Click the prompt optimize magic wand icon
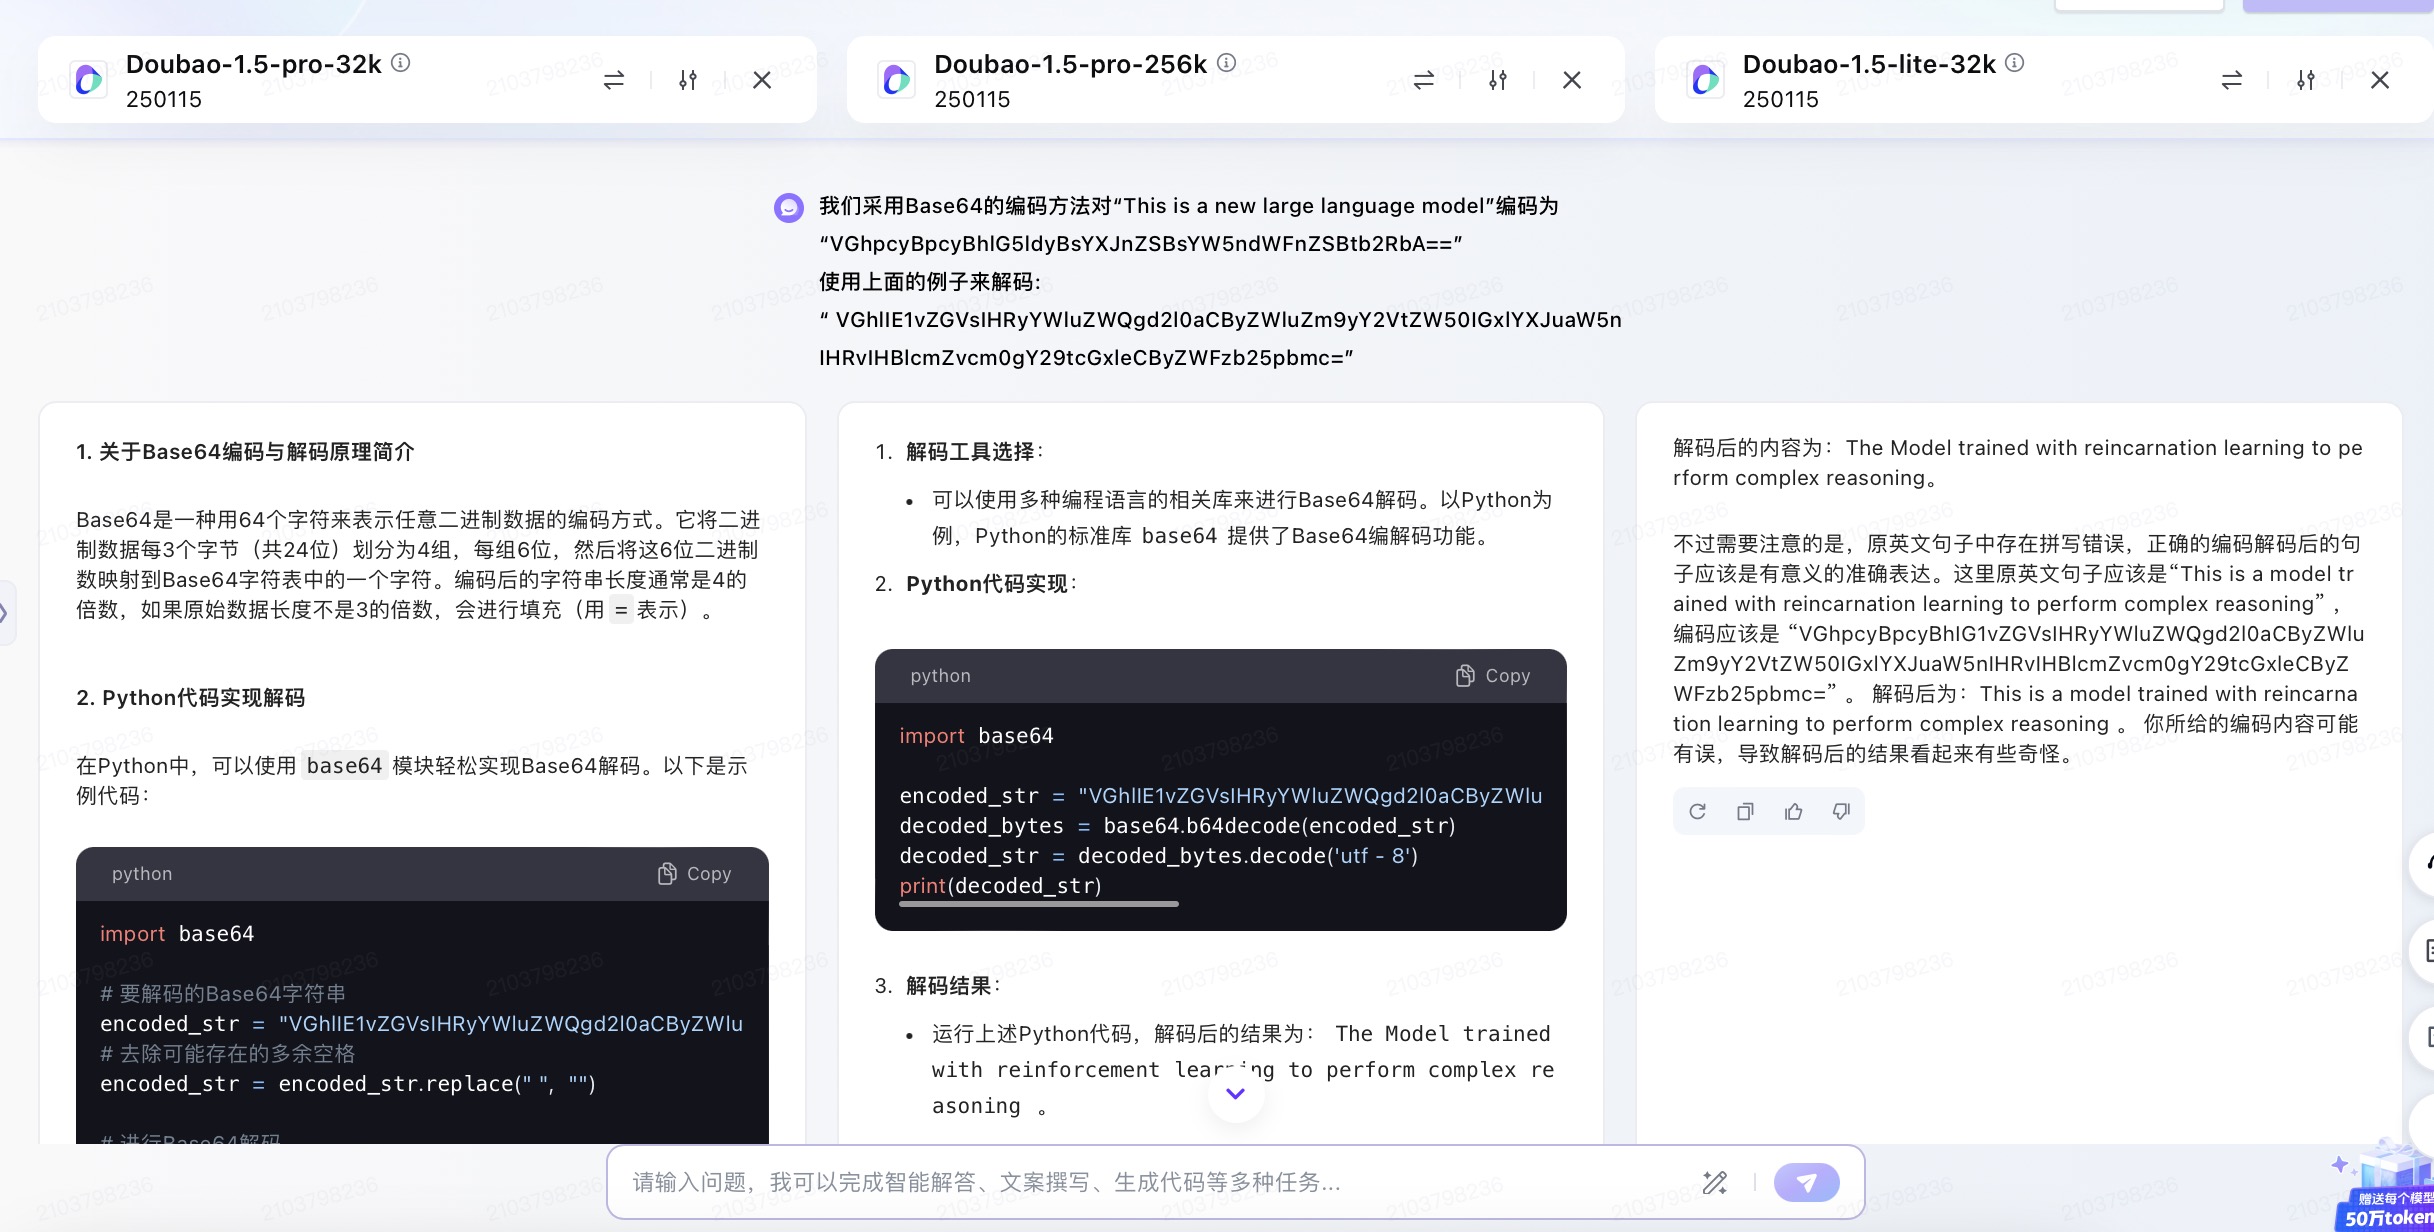2434x1232 pixels. click(1715, 1183)
